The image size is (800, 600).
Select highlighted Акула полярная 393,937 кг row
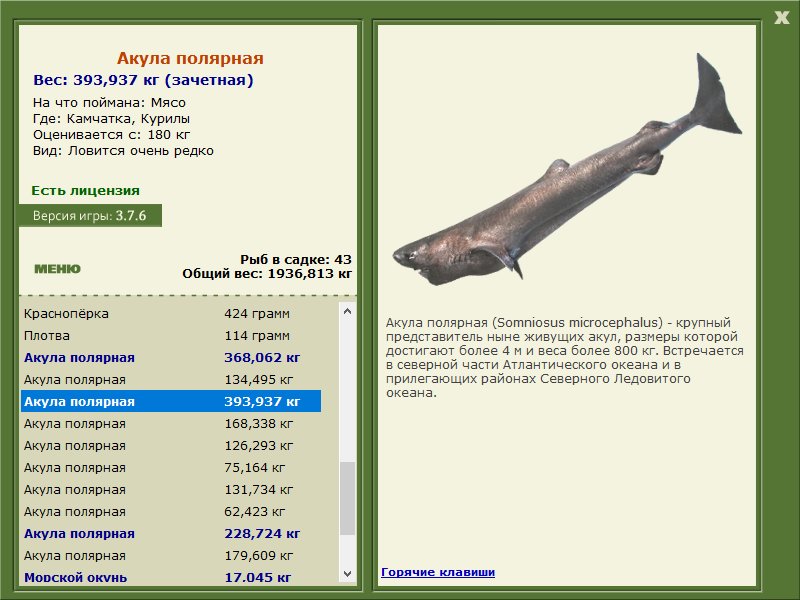coord(171,401)
